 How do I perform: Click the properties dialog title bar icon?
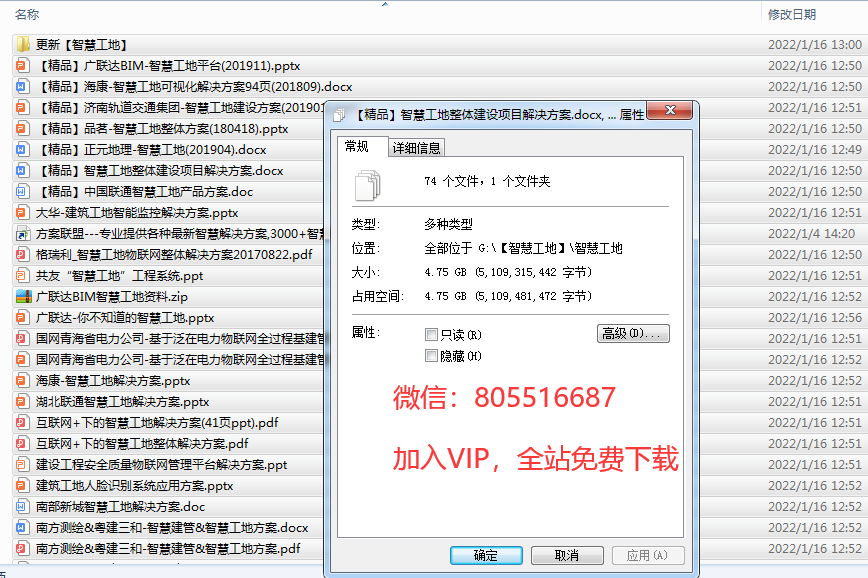(339, 115)
